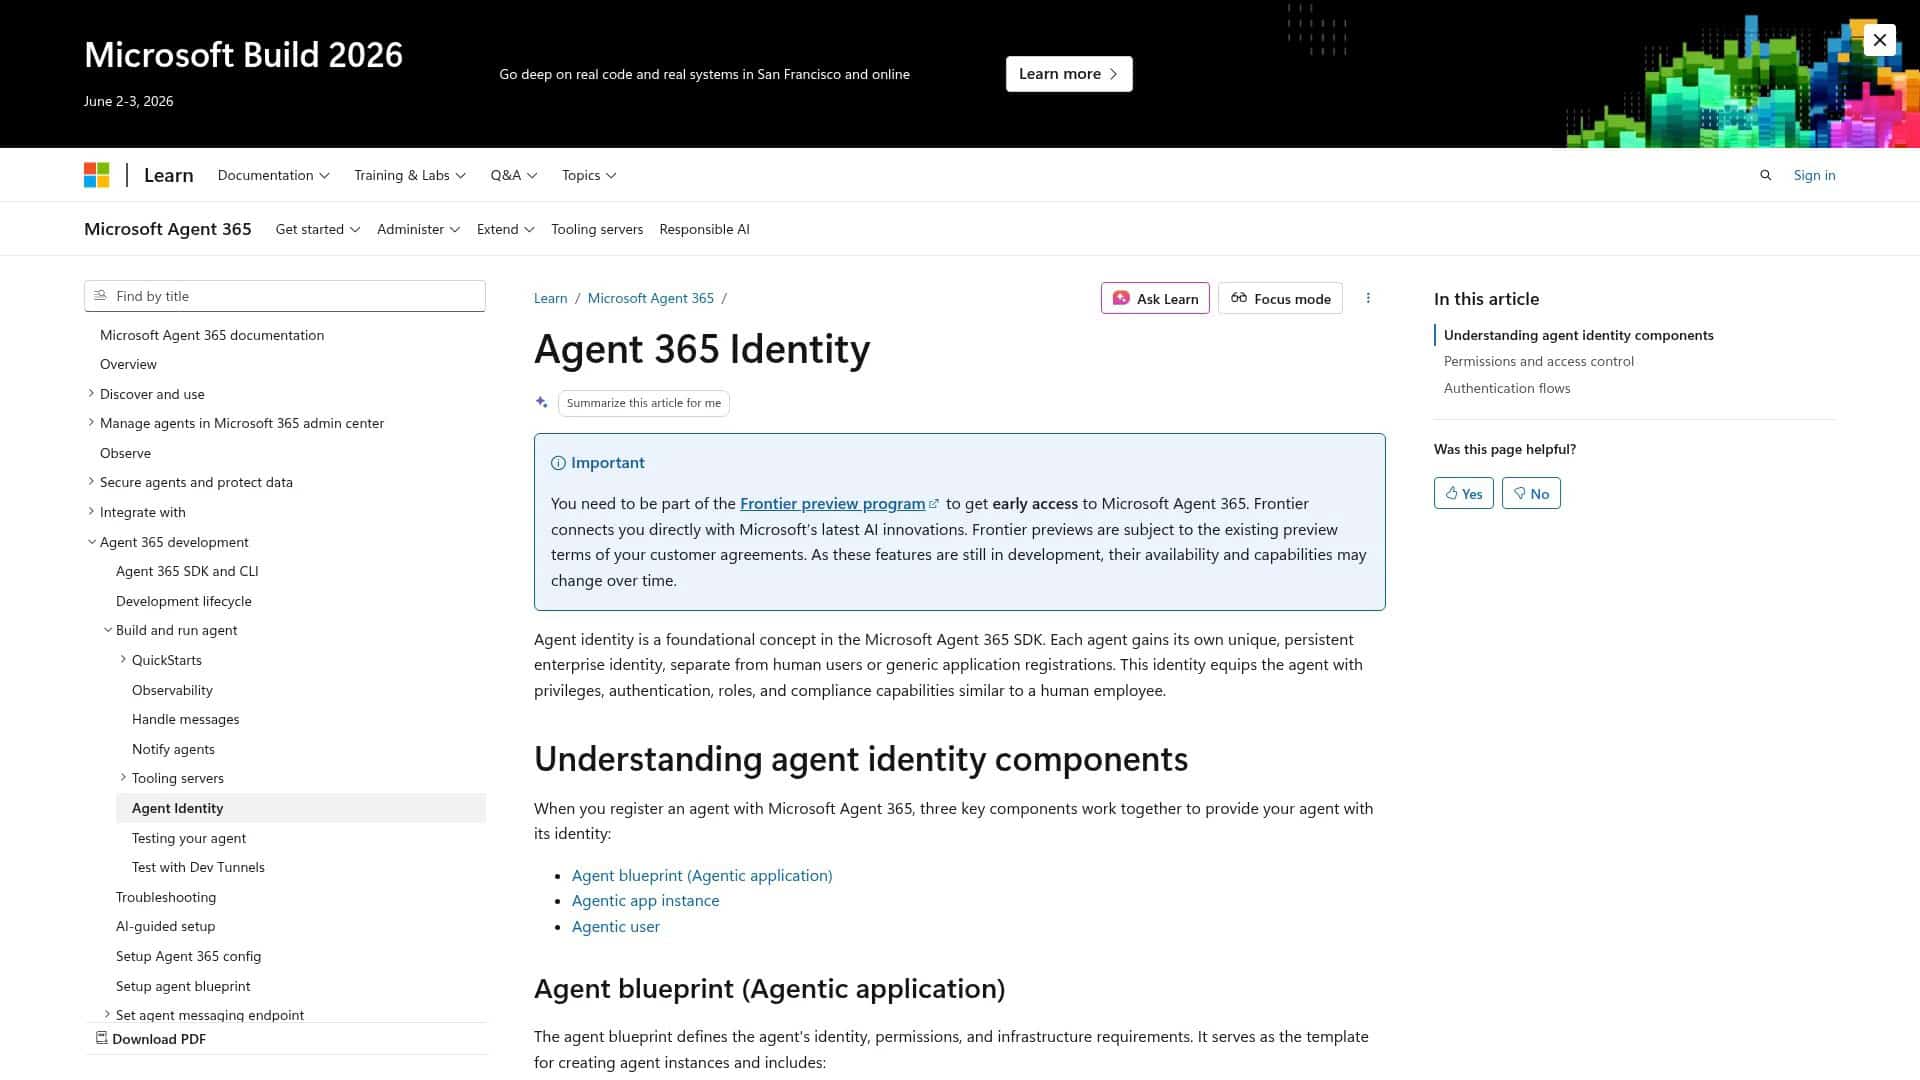Click the Learn more button in the banner

(x=1068, y=73)
